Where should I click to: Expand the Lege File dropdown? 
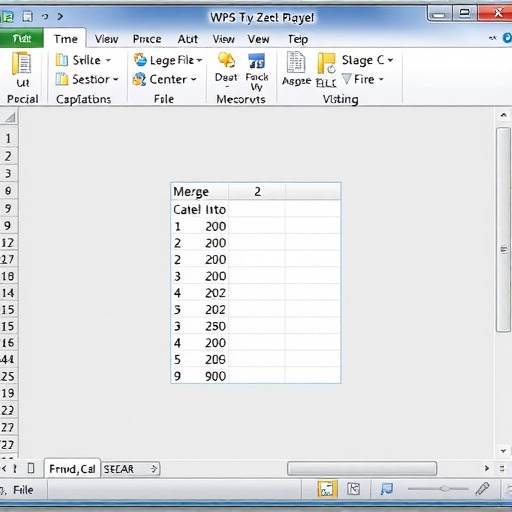(199, 60)
